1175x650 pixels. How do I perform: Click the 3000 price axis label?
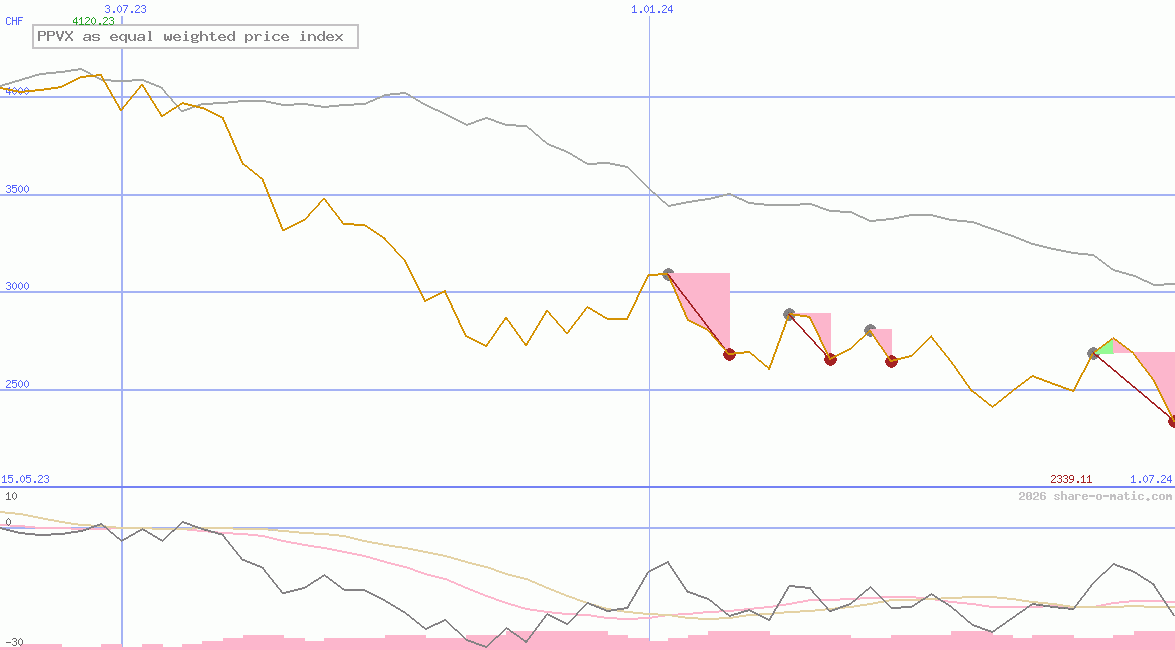coord(17,286)
